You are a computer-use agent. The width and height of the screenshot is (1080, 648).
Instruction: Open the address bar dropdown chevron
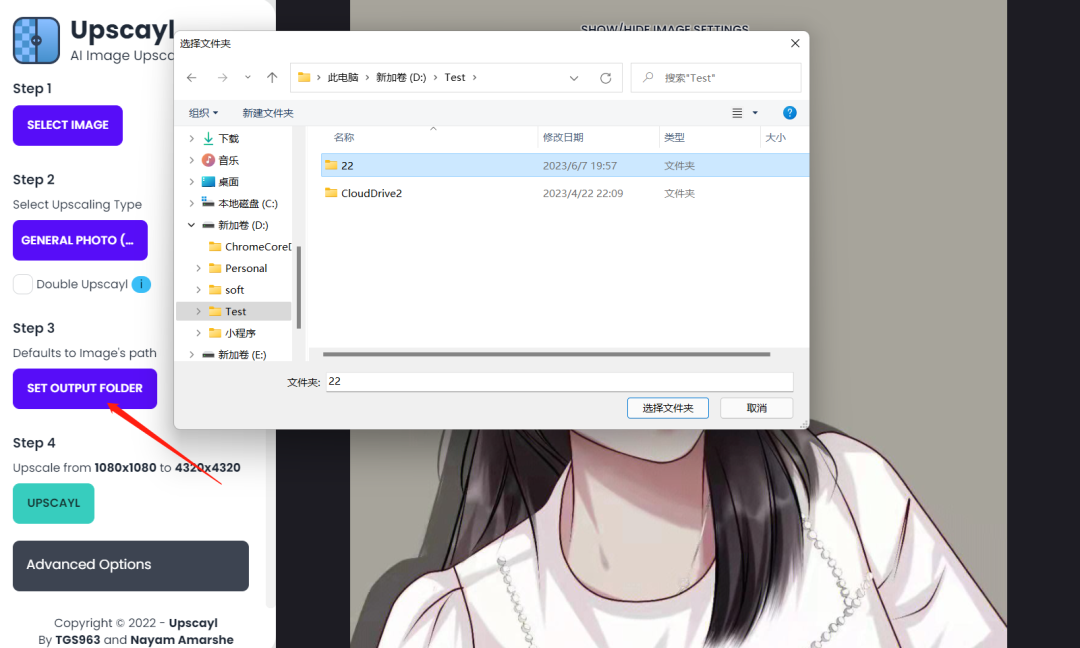tap(573, 77)
